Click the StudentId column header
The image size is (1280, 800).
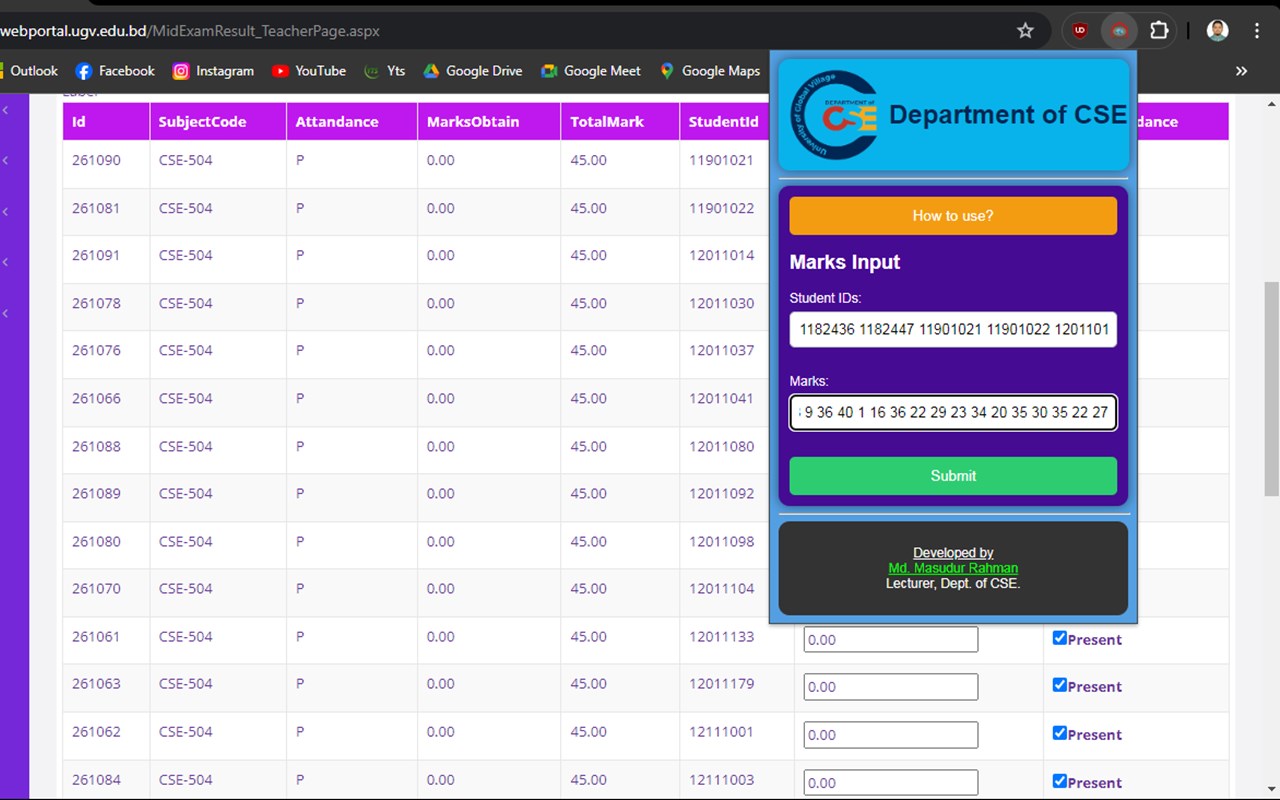pyautogui.click(x=725, y=122)
